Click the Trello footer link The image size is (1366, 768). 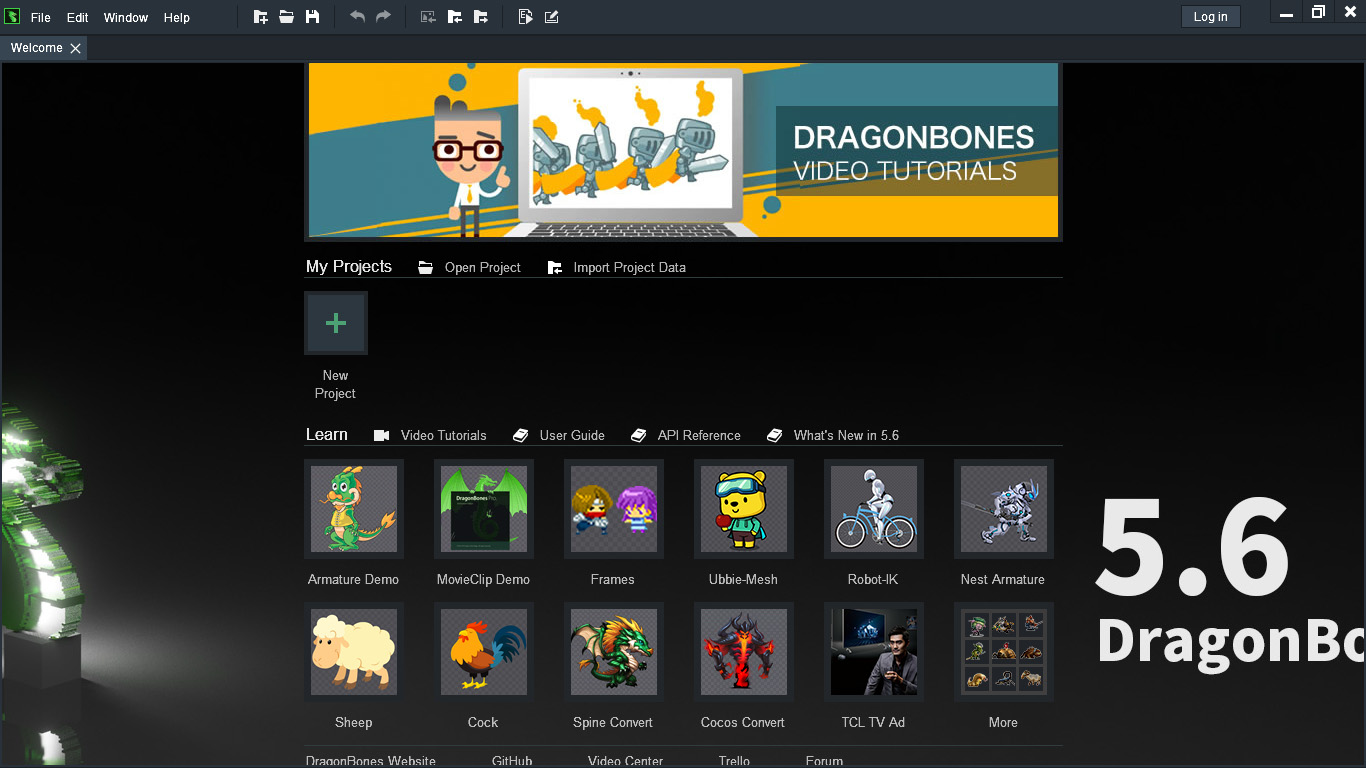click(x=734, y=761)
